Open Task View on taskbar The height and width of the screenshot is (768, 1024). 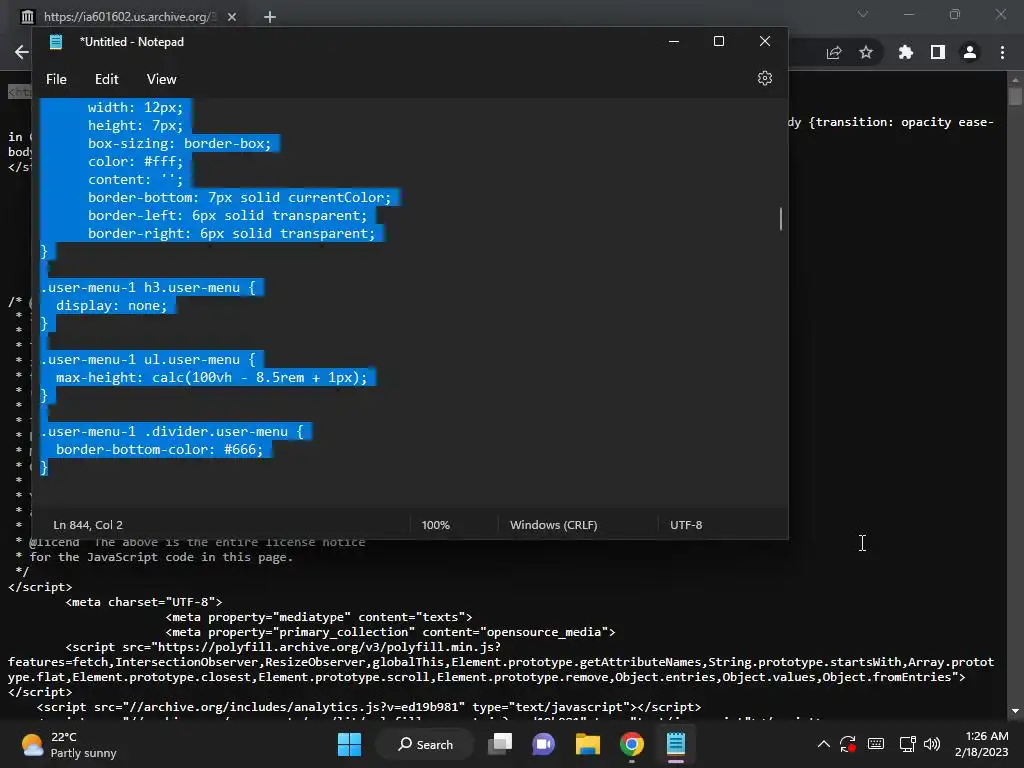500,744
